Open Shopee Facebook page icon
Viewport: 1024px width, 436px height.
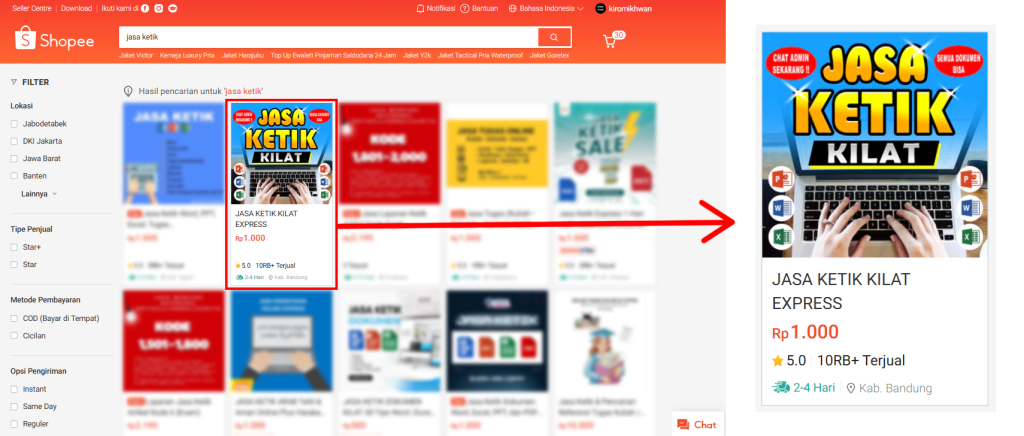[x=145, y=8]
